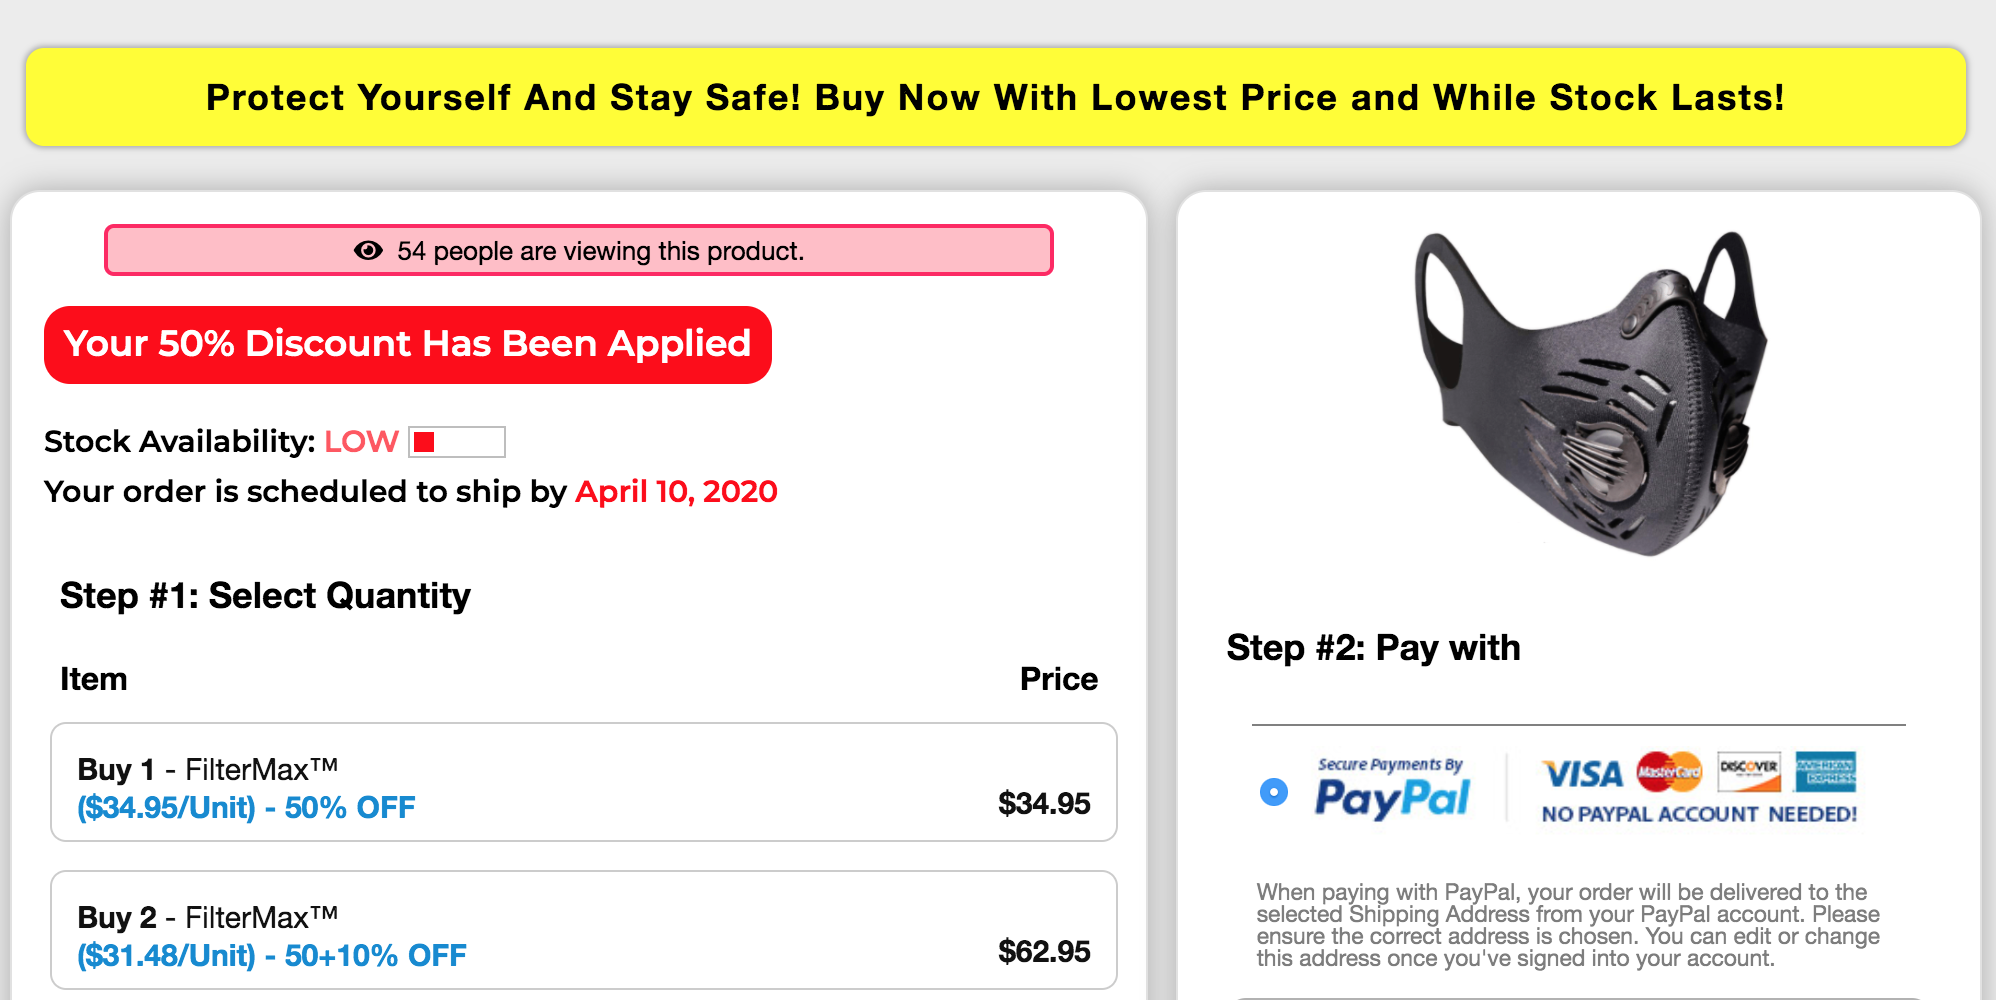Click the yellow Protect Yourself banner
1996x1000 pixels.
(996, 97)
